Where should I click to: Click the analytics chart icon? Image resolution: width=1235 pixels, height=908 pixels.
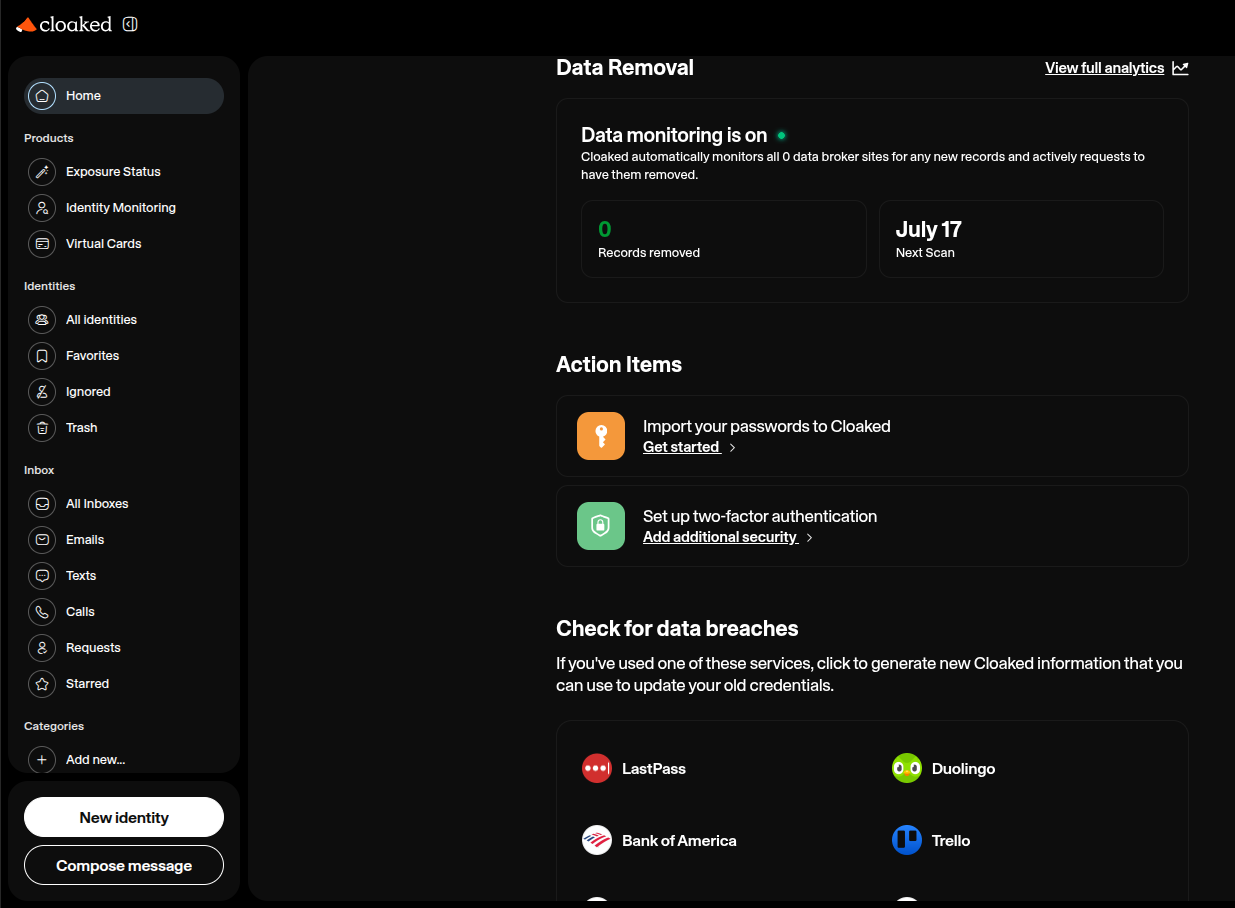pyautogui.click(x=1180, y=68)
